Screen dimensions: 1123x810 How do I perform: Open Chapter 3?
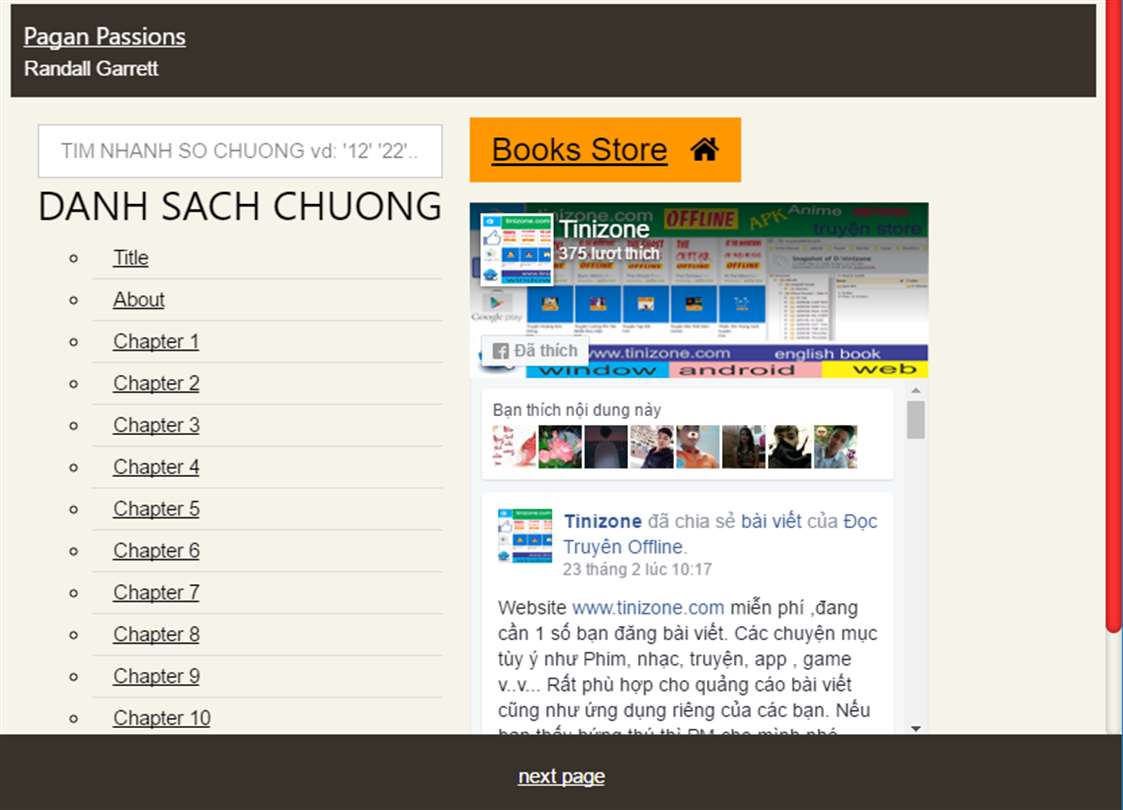click(x=156, y=425)
